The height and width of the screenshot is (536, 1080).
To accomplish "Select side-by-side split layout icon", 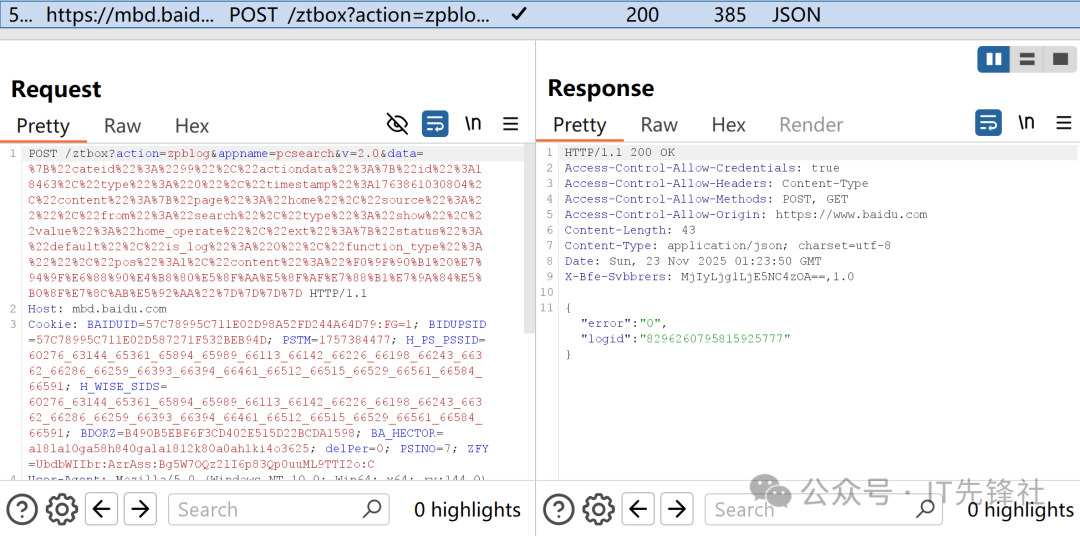I will (x=994, y=59).
